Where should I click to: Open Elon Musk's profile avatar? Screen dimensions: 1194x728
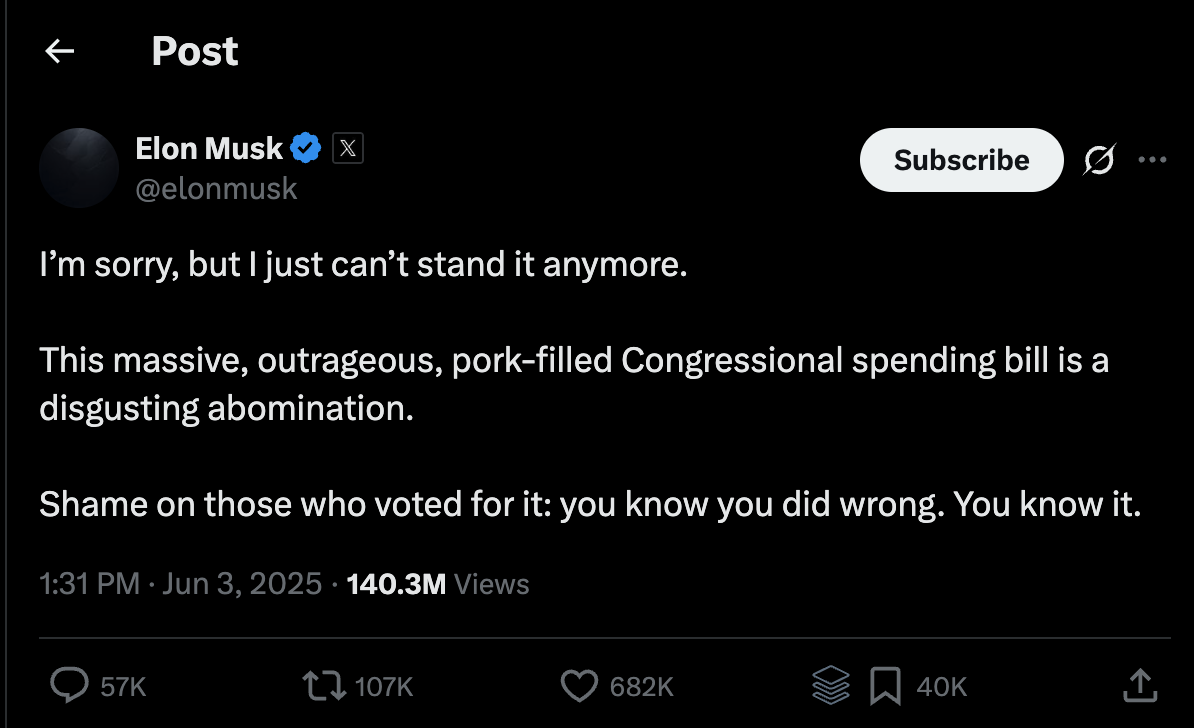pos(79,168)
